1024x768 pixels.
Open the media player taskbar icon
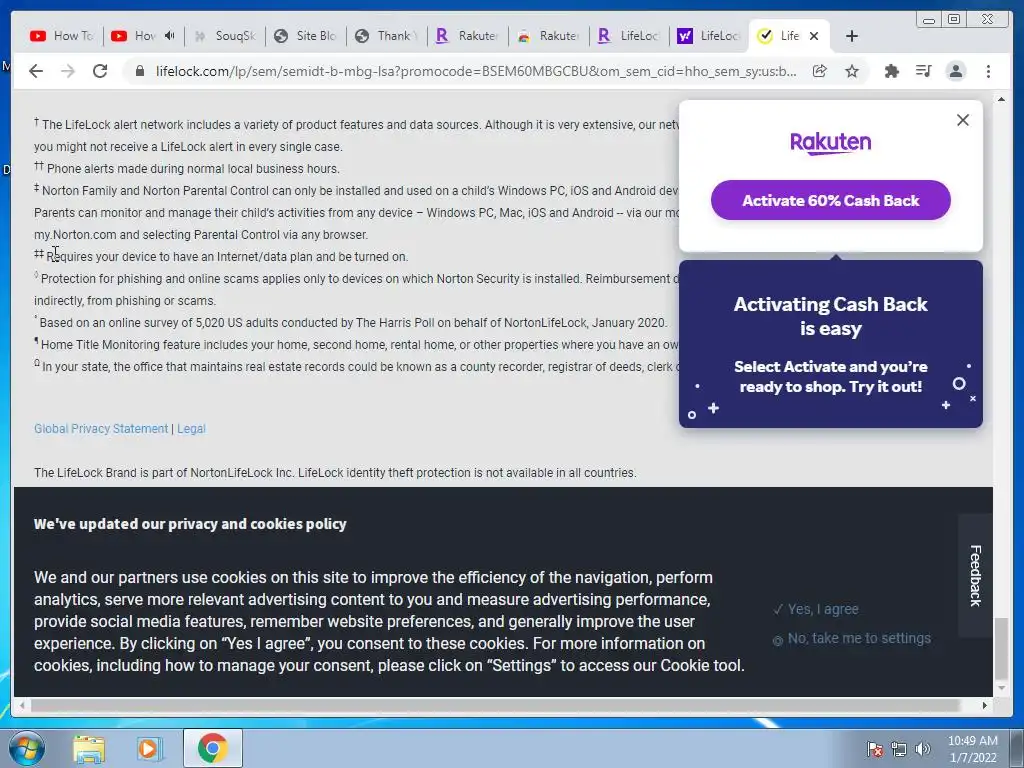pos(150,748)
